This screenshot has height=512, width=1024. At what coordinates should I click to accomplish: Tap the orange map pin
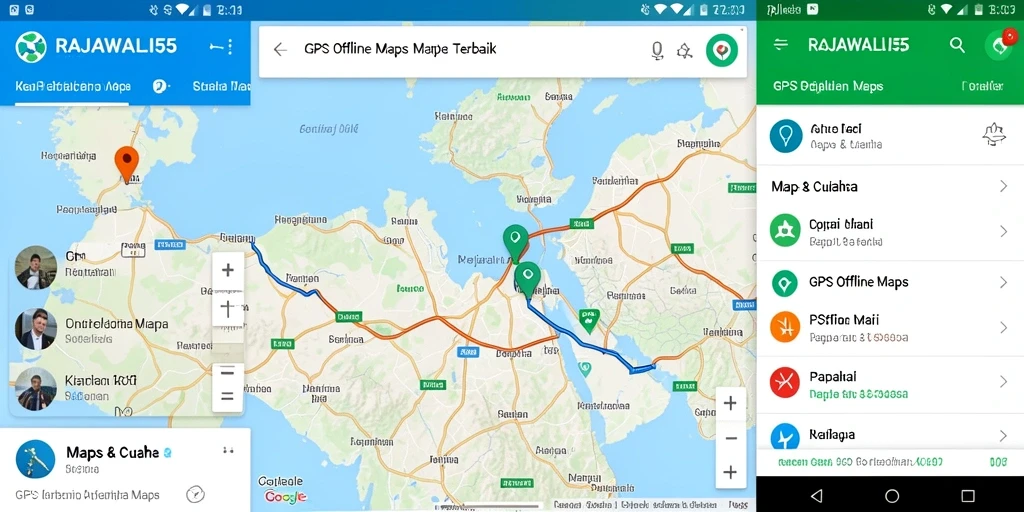pos(127,163)
